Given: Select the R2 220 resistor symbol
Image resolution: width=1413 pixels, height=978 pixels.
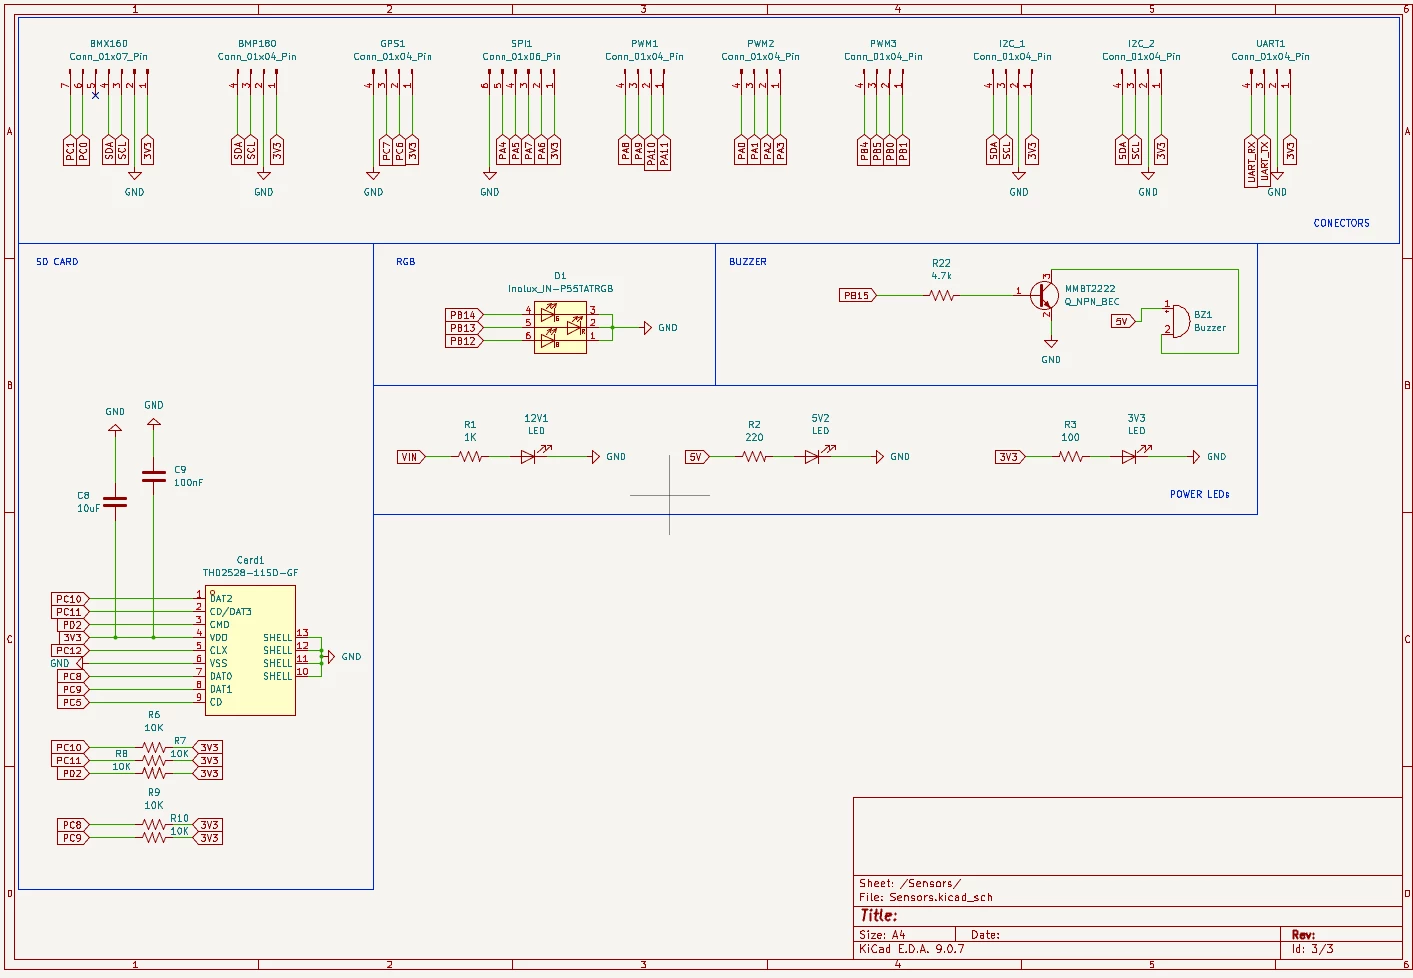Looking at the screenshot, I should (x=754, y=457).
